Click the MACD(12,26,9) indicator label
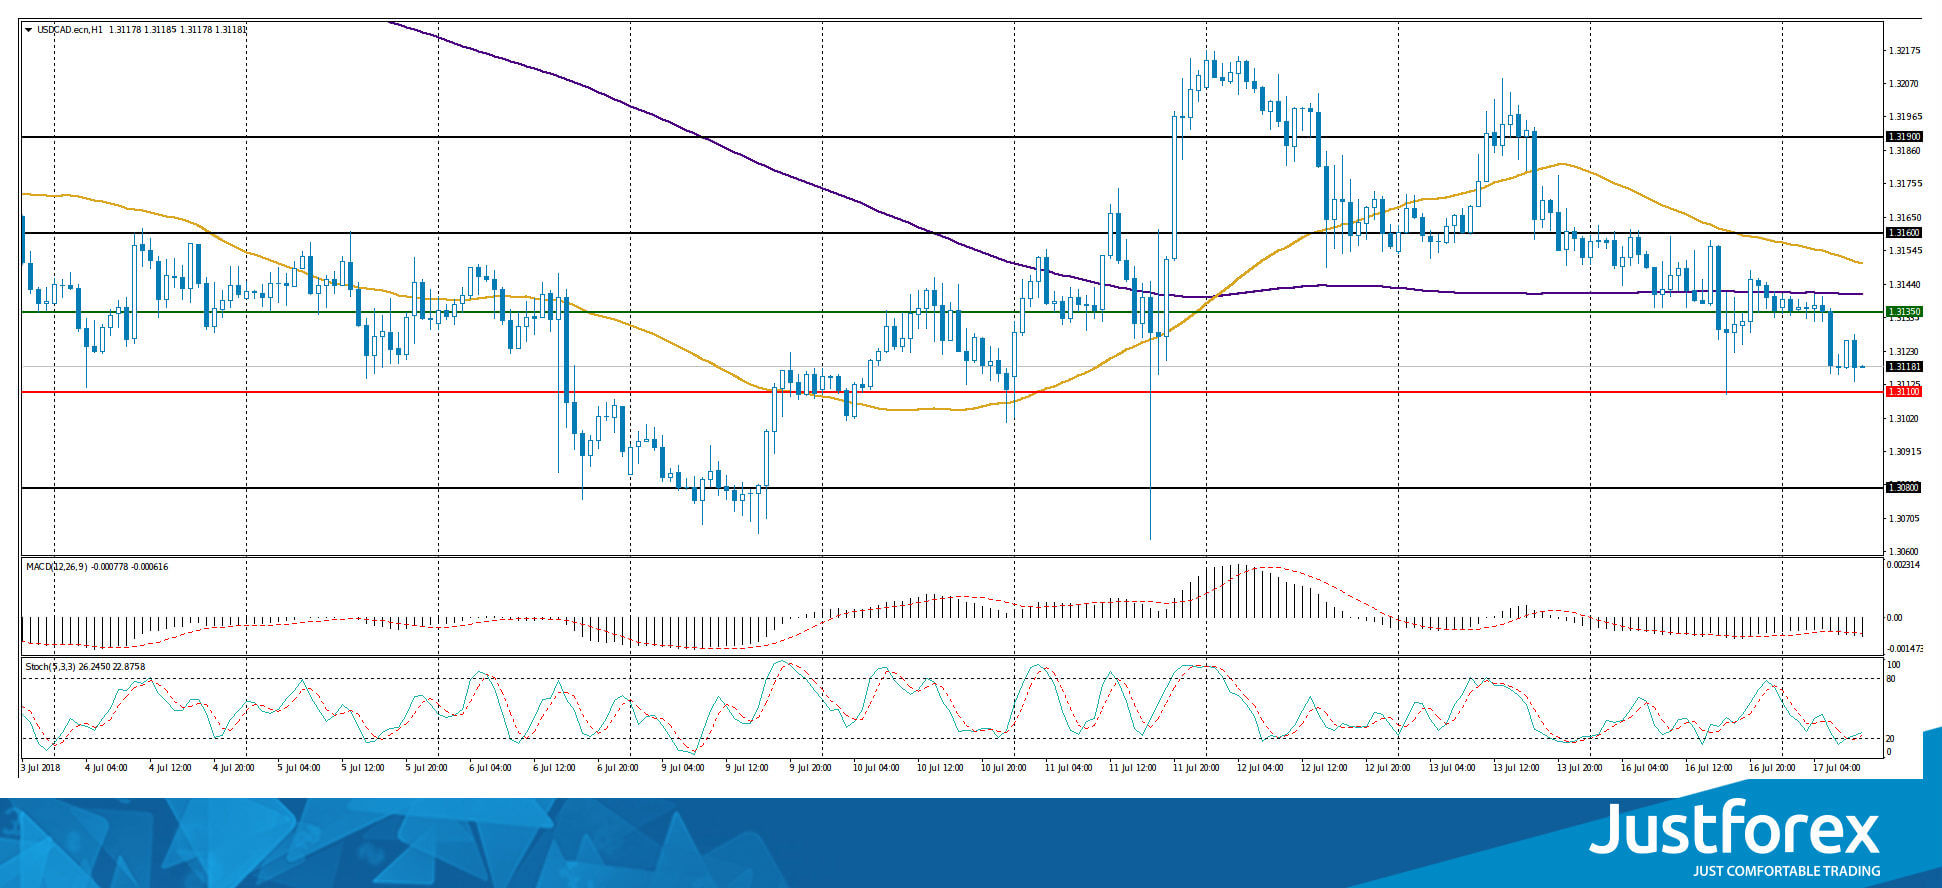Image resolution: width=1942 pixels, height=888 pixels. pyautogui.click(x=55, y=567)
